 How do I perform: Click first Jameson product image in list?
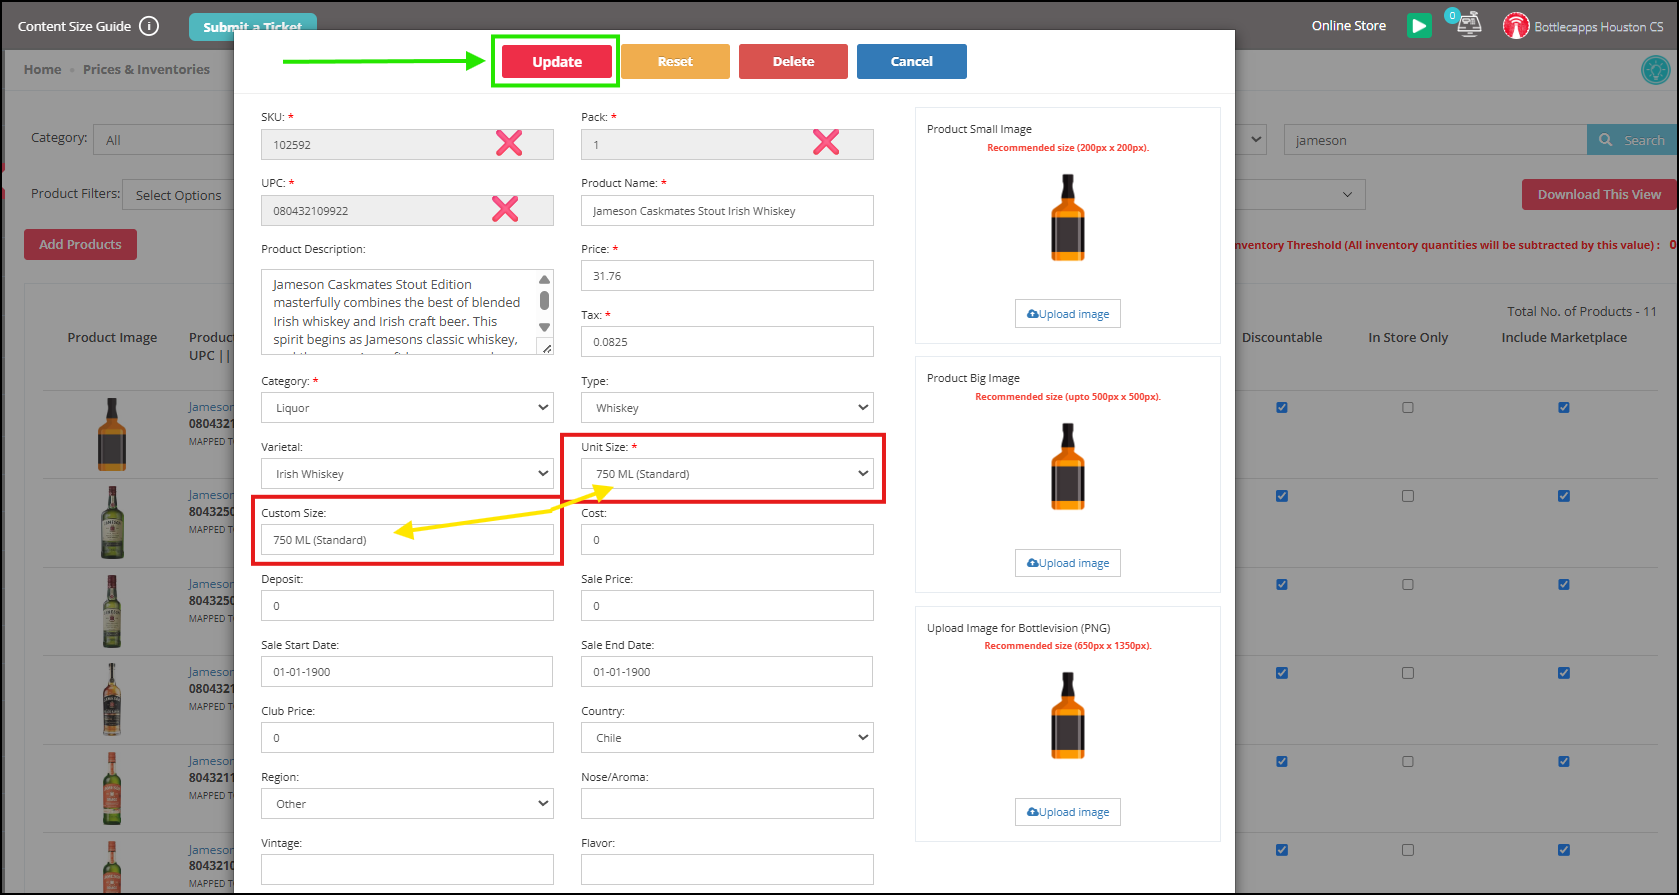112,434
